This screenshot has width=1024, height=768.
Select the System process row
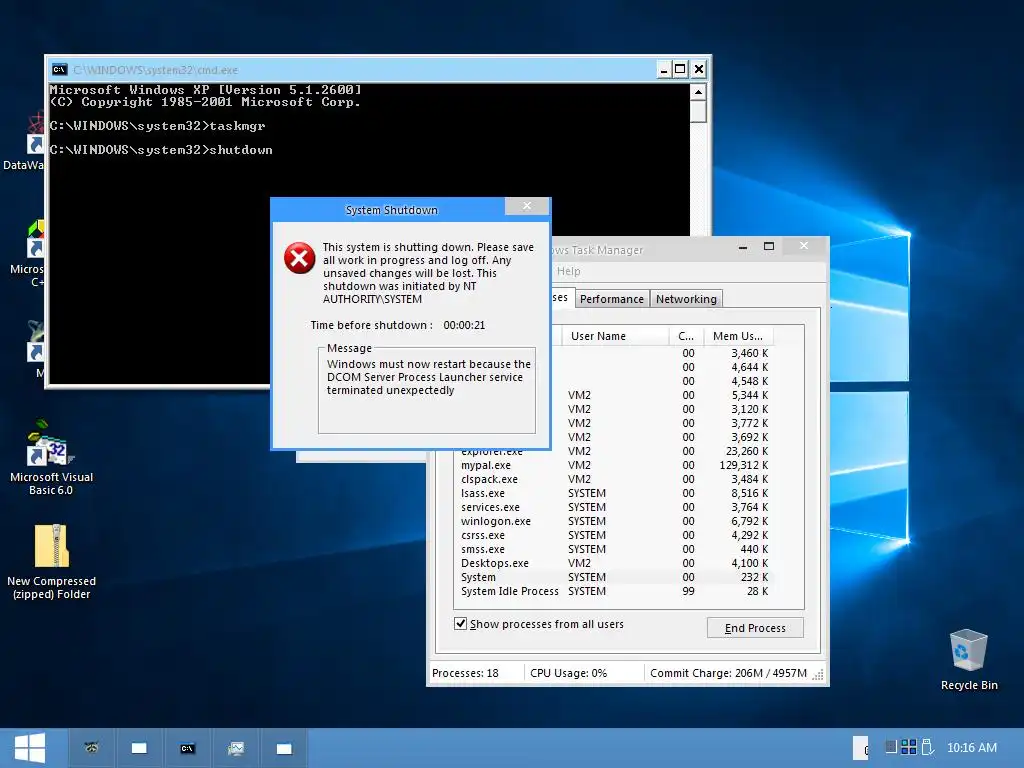pyautogui.click(x=614, y=577)
